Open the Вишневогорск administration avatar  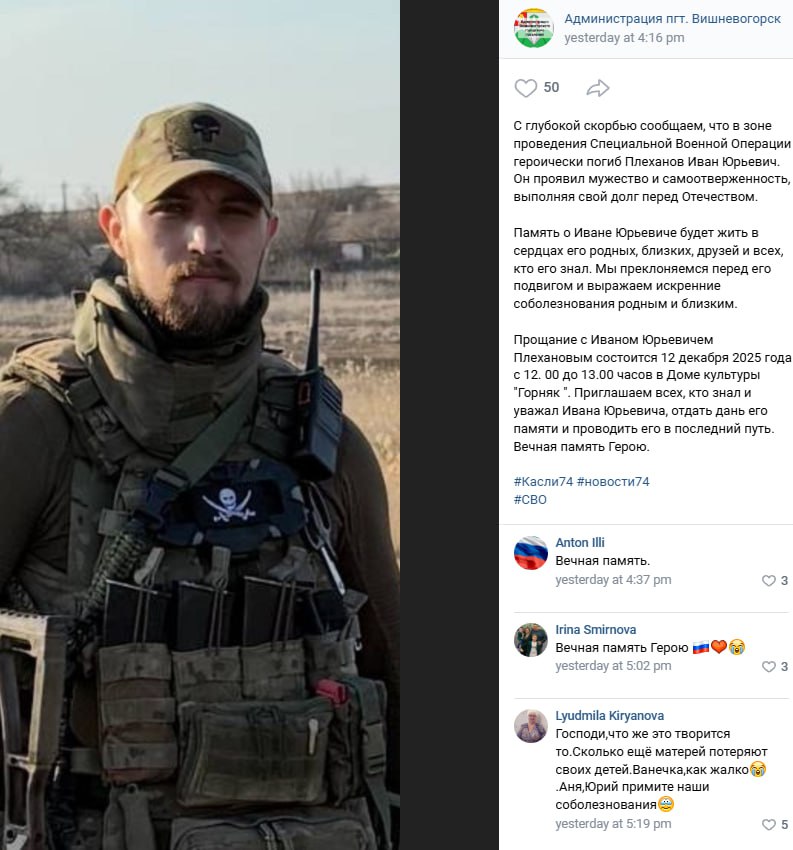[533, 28]
